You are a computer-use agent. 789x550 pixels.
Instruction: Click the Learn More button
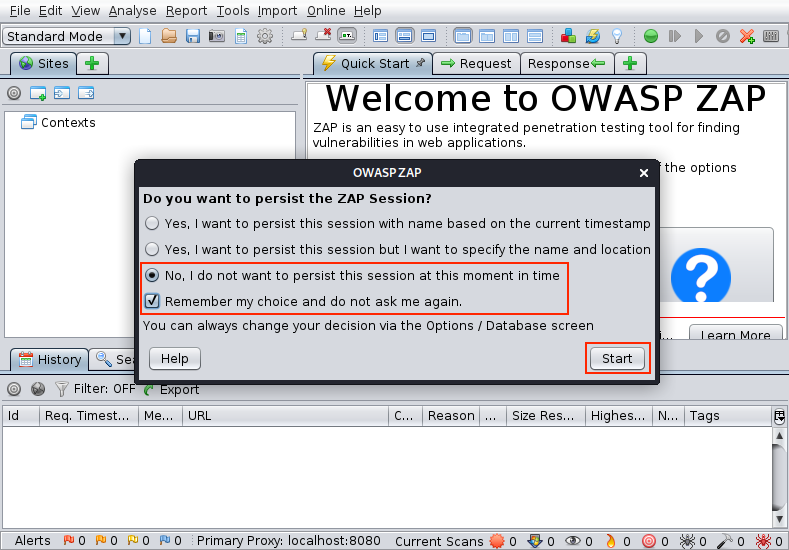735,332
